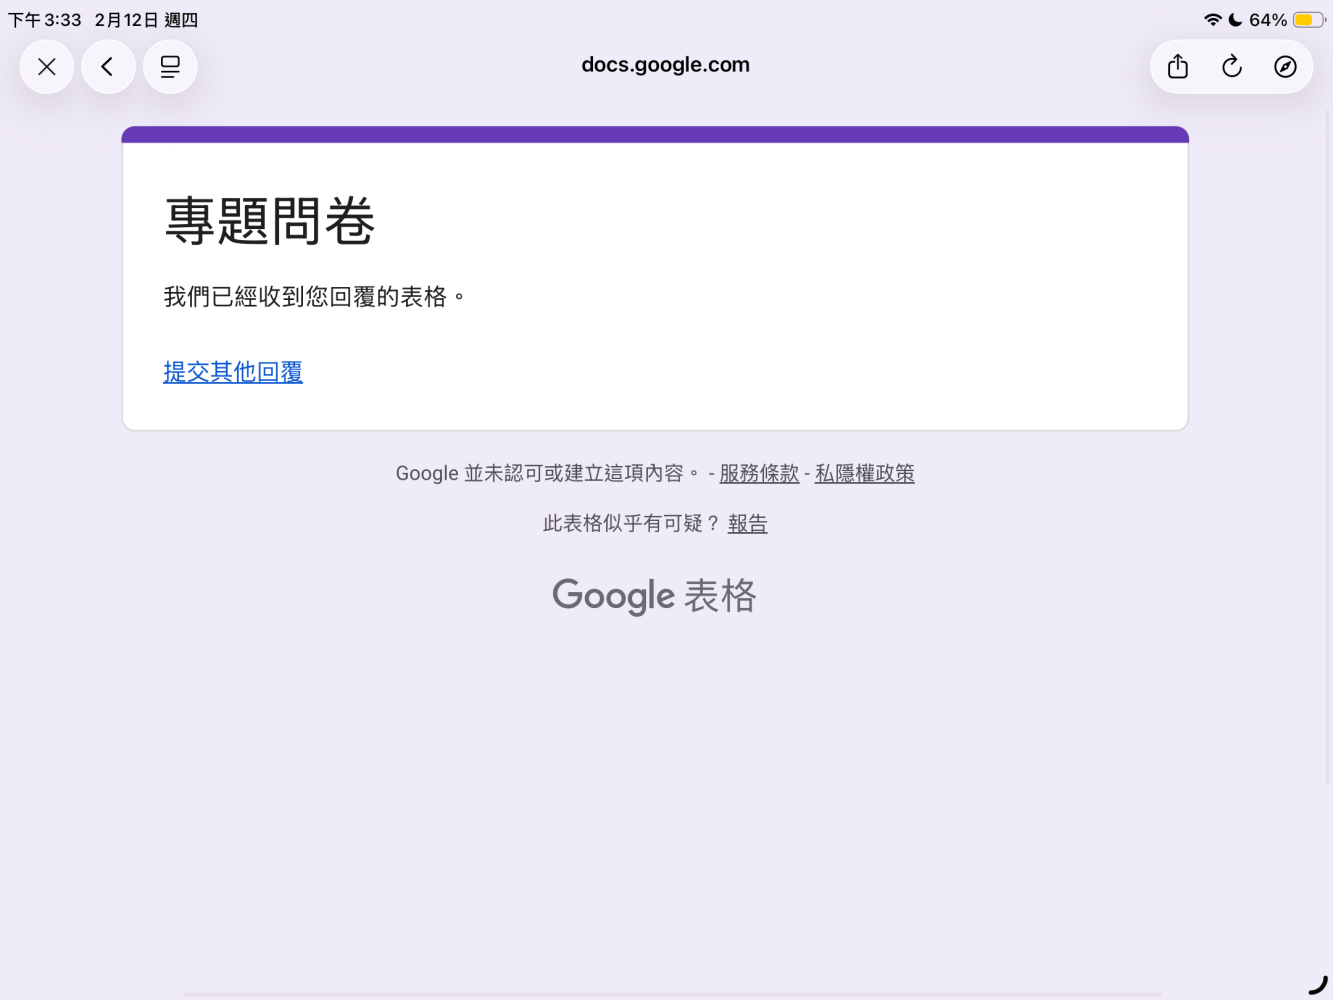Image resolution: width=1333 pixels, height=1000 pixels.
Task: Open in Safari with the compass icon
Action: pyautogui.click(x=1286, y=67)
